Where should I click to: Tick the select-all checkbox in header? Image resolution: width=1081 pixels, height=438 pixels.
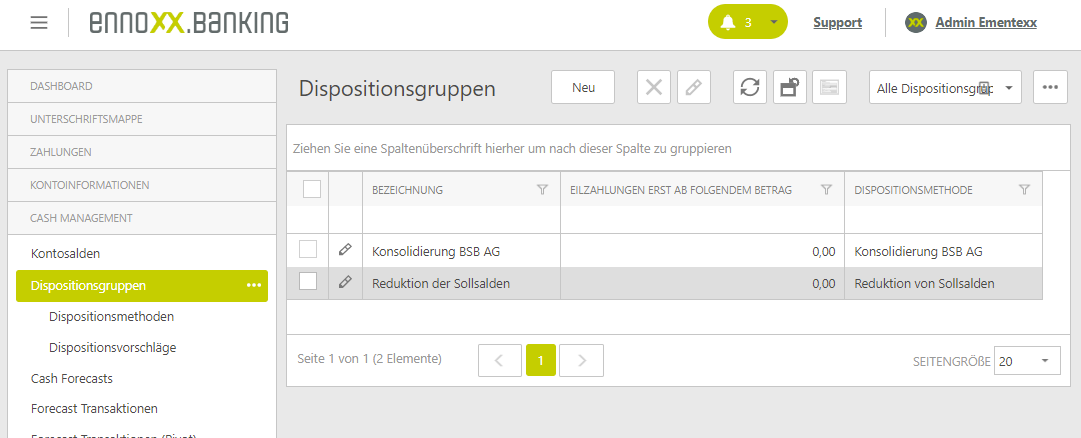[311, 189]
